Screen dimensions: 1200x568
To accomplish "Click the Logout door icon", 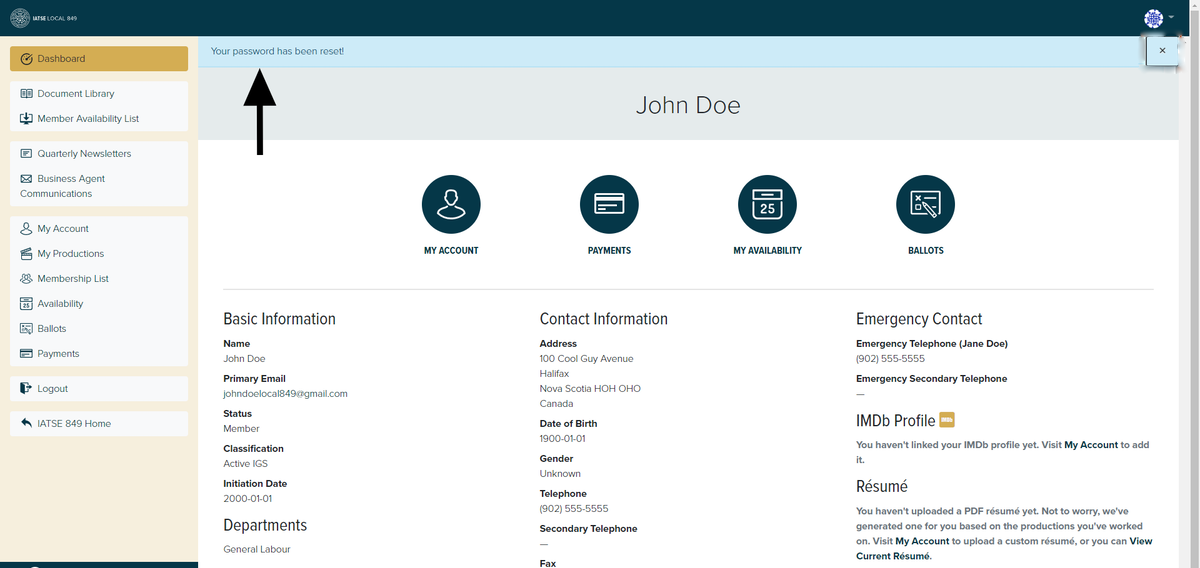I will [x=27, y=389].
